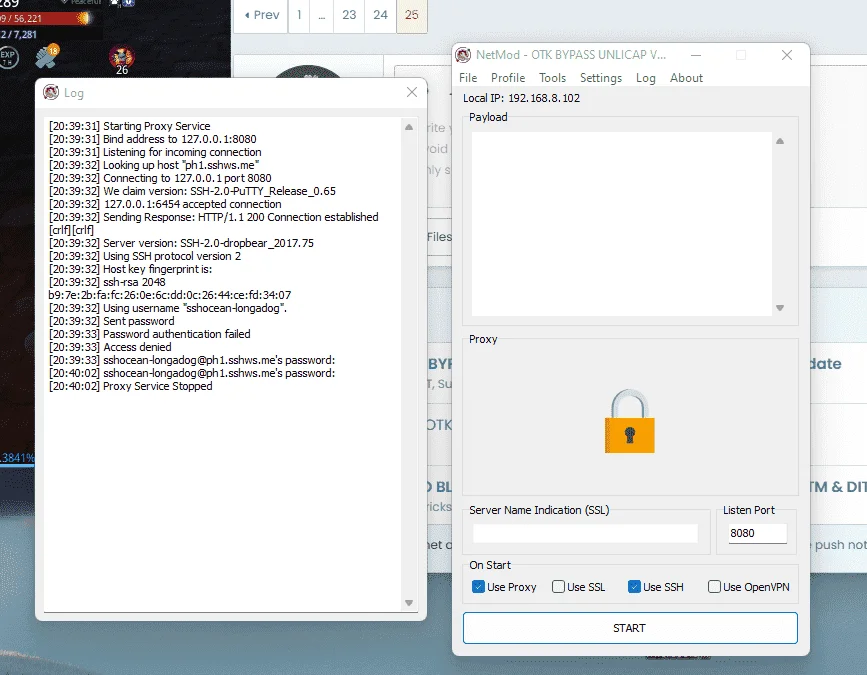Click the Payload scroll down arrow
This screenshot has width=867, height=675.
click(x=780, y=308)
